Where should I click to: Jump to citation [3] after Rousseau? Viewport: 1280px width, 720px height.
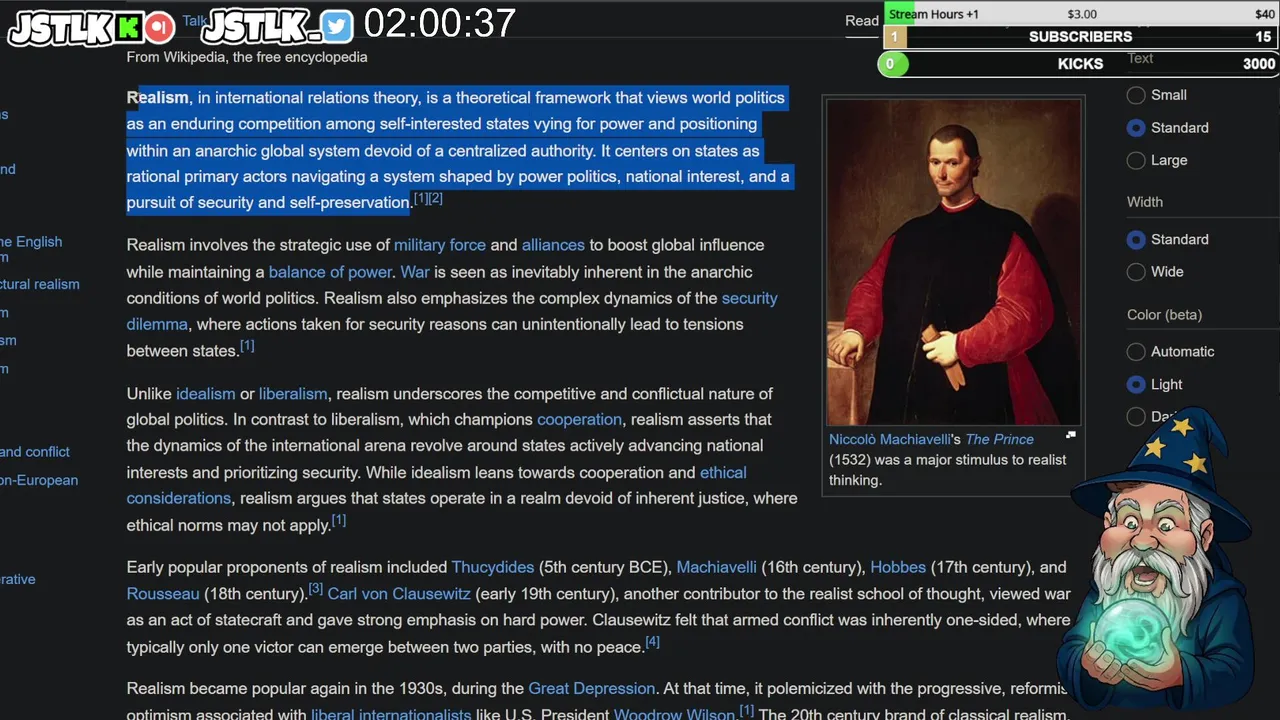[315, 589]
